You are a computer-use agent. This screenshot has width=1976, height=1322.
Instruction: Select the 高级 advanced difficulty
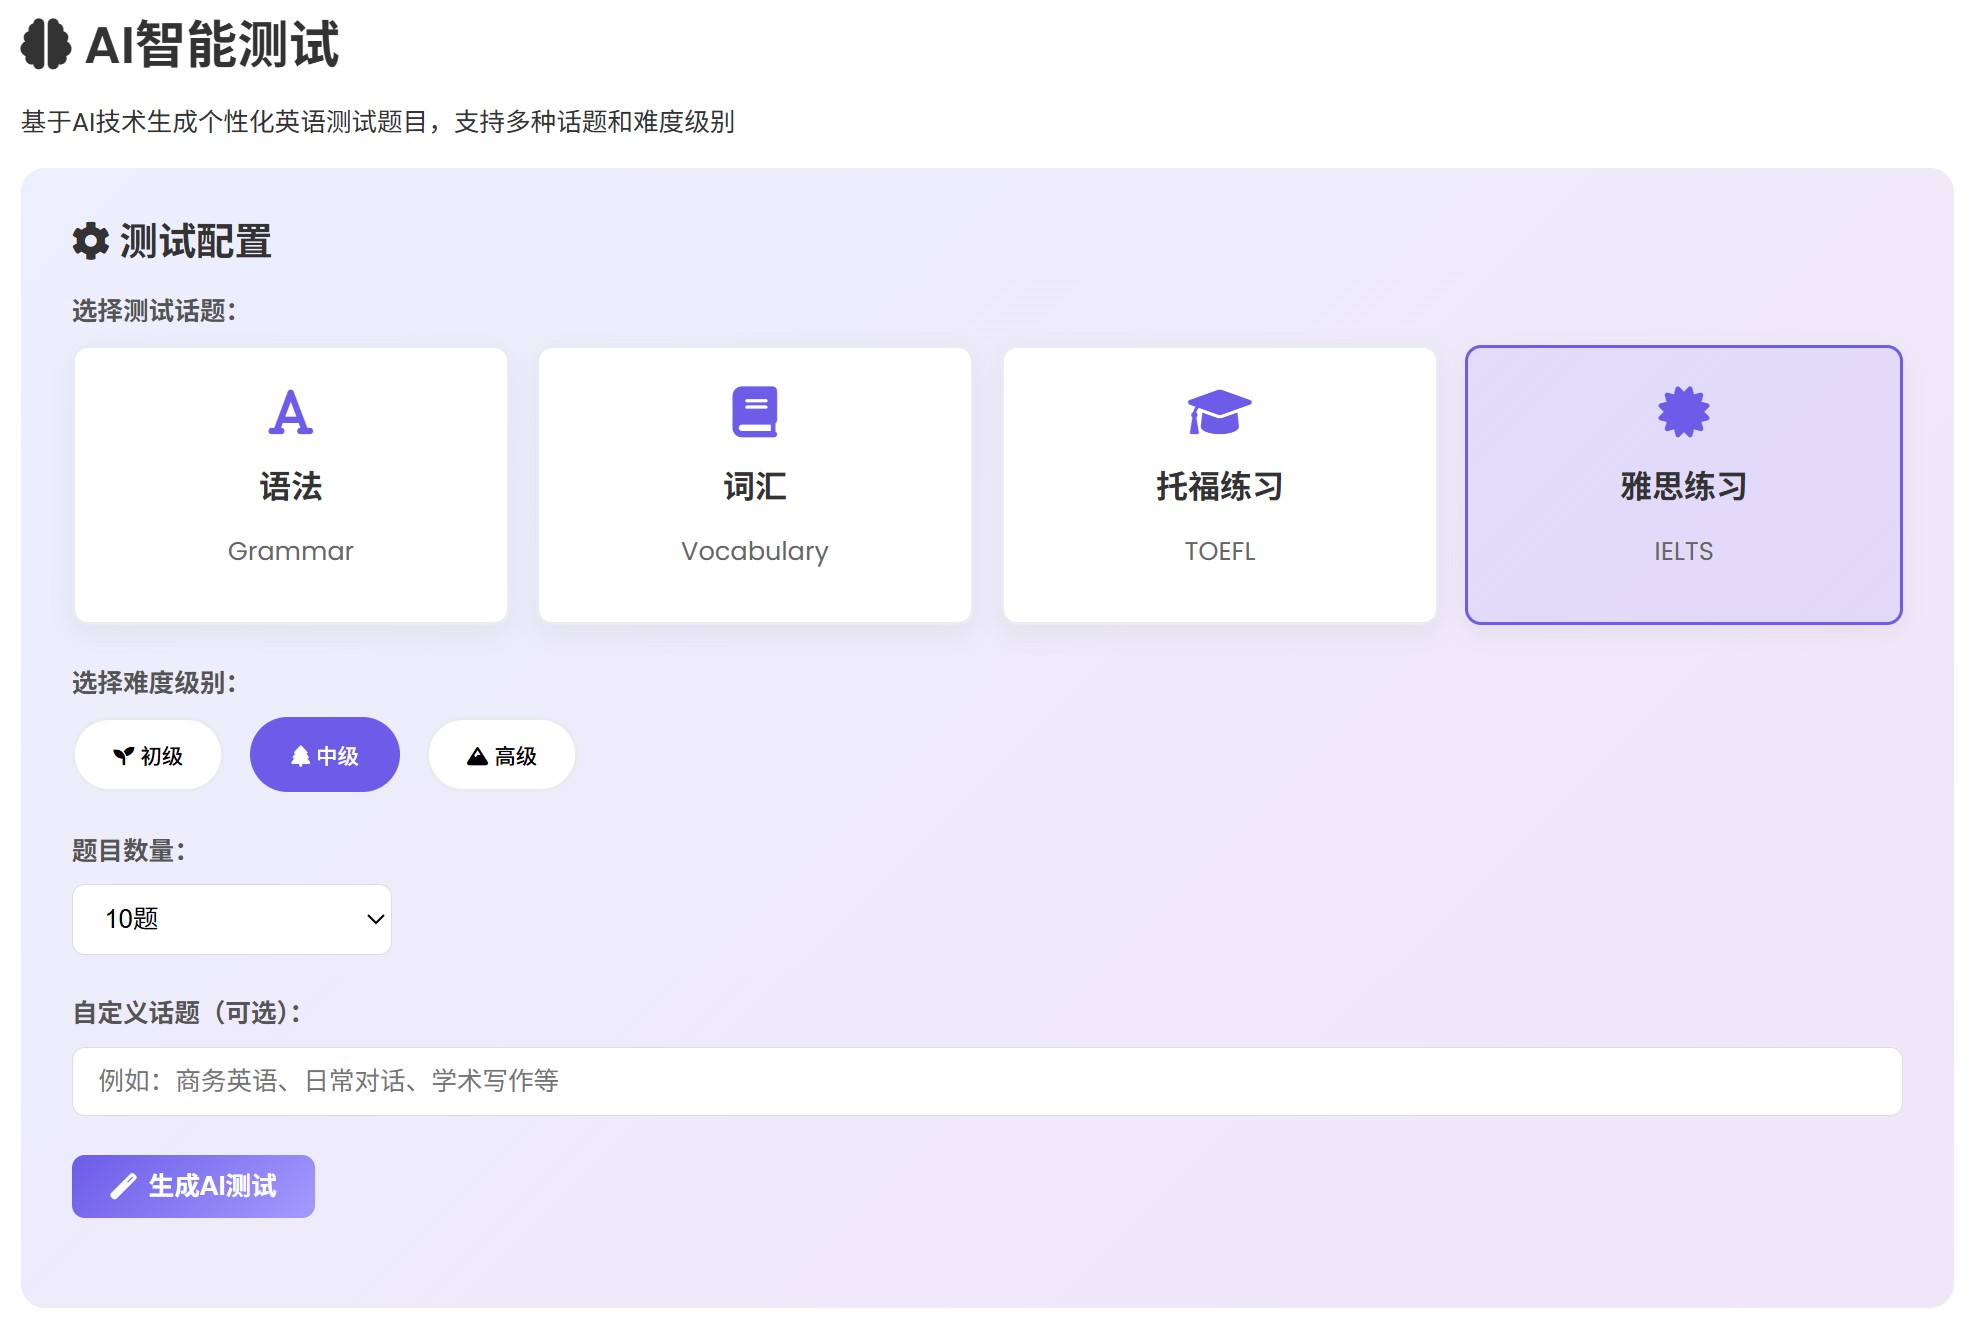(500, 755)
